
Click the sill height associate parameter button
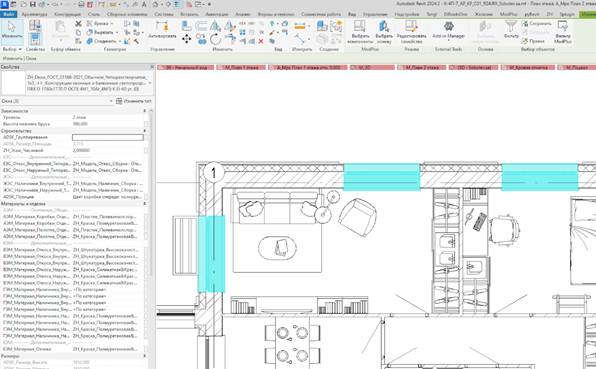(146, 124)
